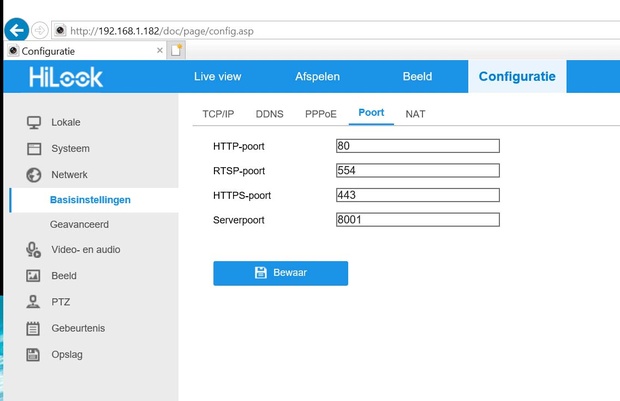The image size is (620, 401).
Task: Click the site favicon in address bar
Action: [x=60, y=30]
